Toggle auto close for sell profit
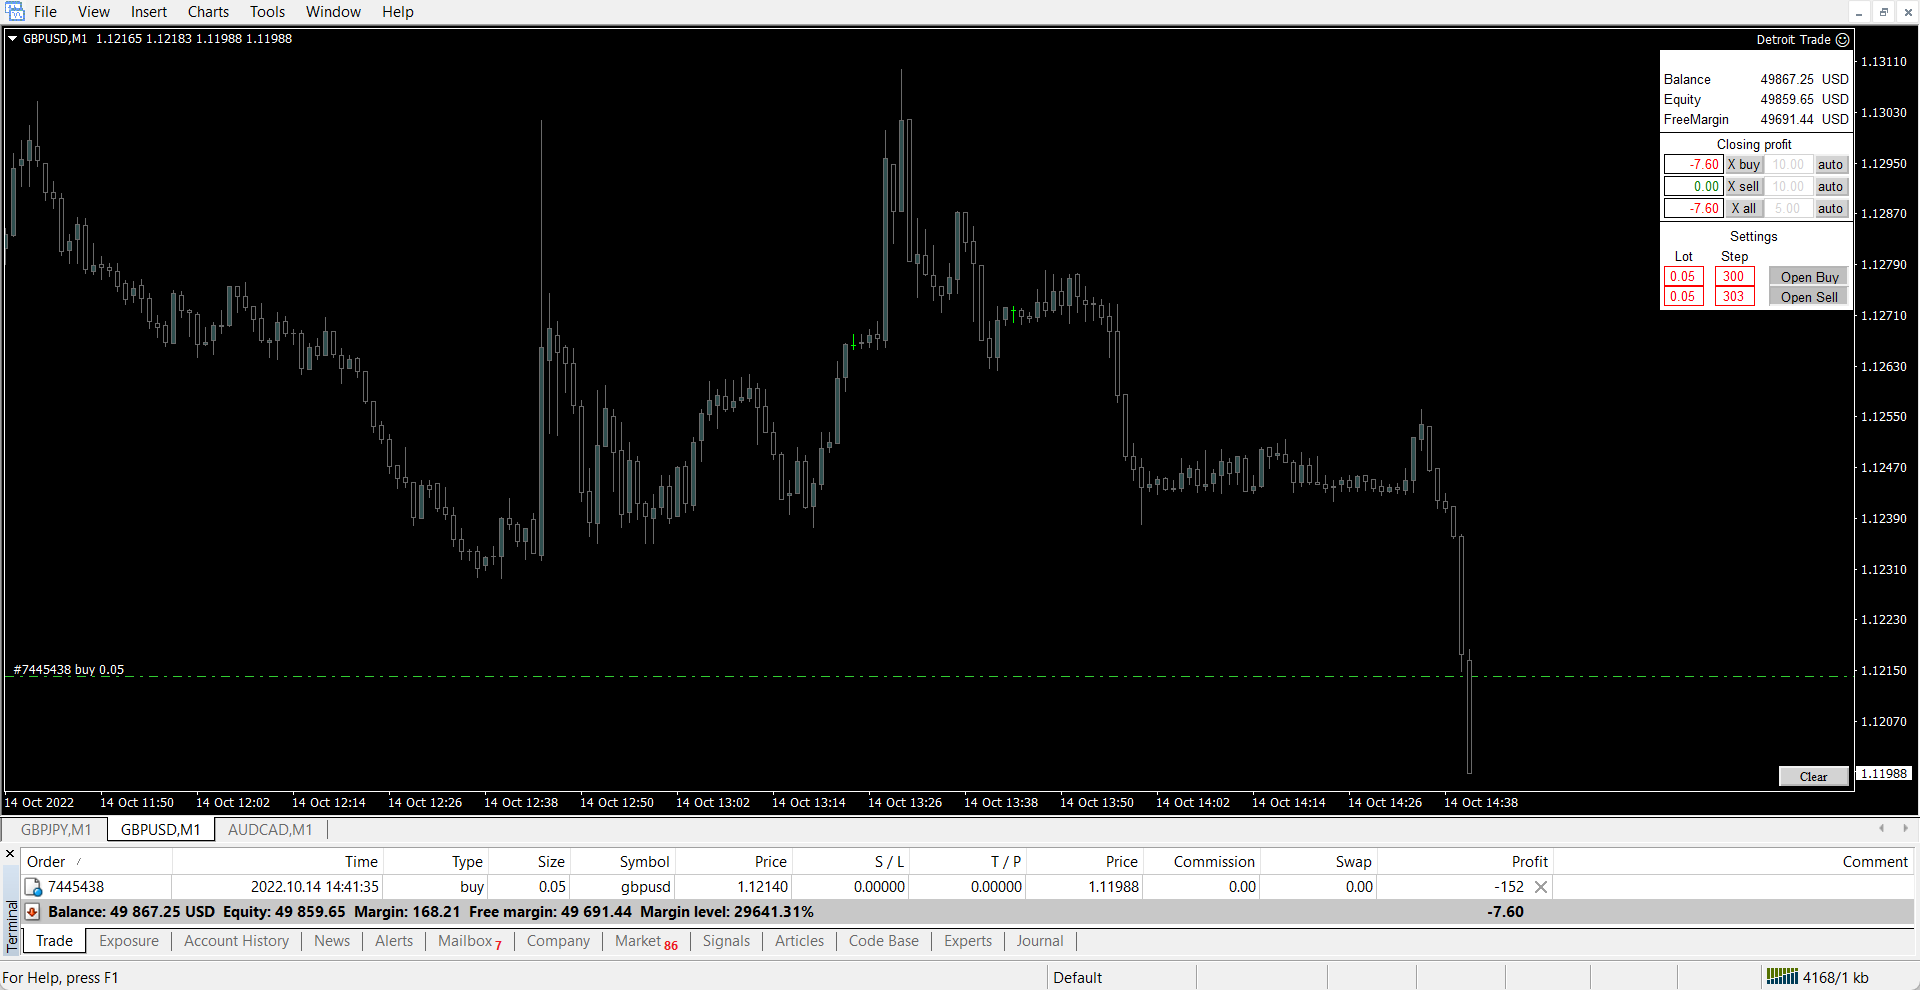Screen dimensions: 1920x990 pos(1830,187)
